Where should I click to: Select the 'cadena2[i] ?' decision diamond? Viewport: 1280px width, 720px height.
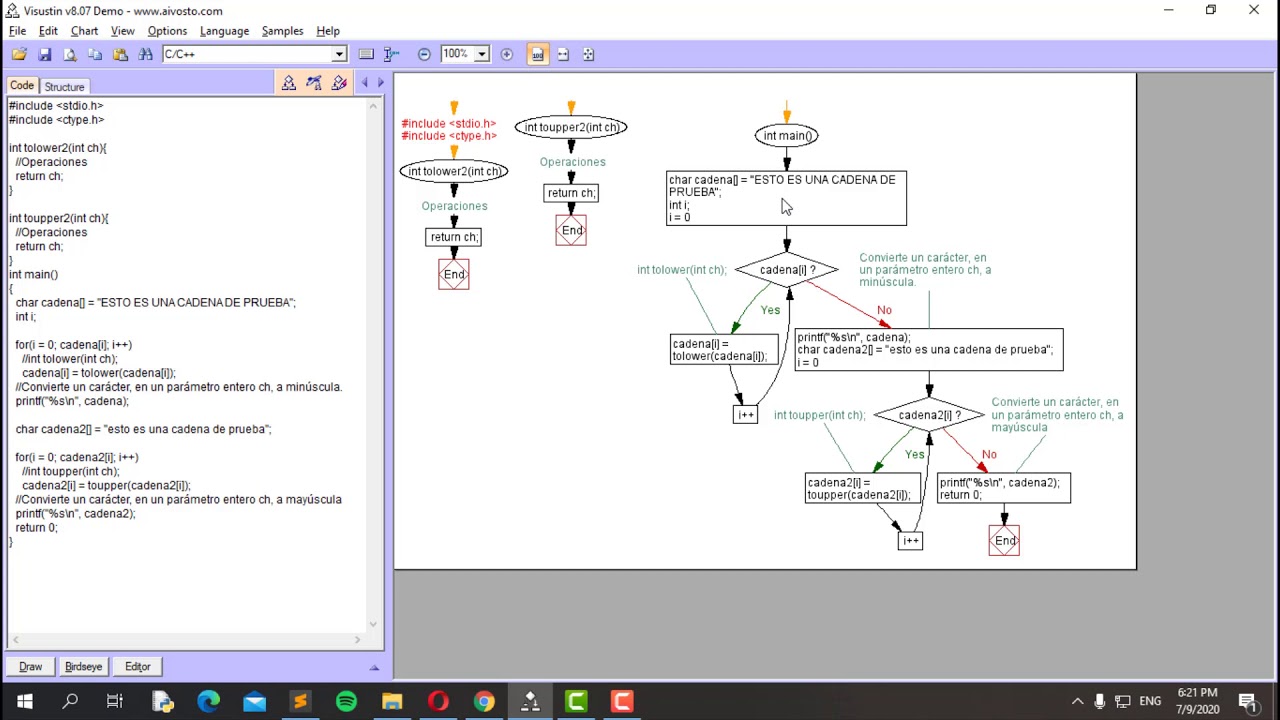[929, 415]
